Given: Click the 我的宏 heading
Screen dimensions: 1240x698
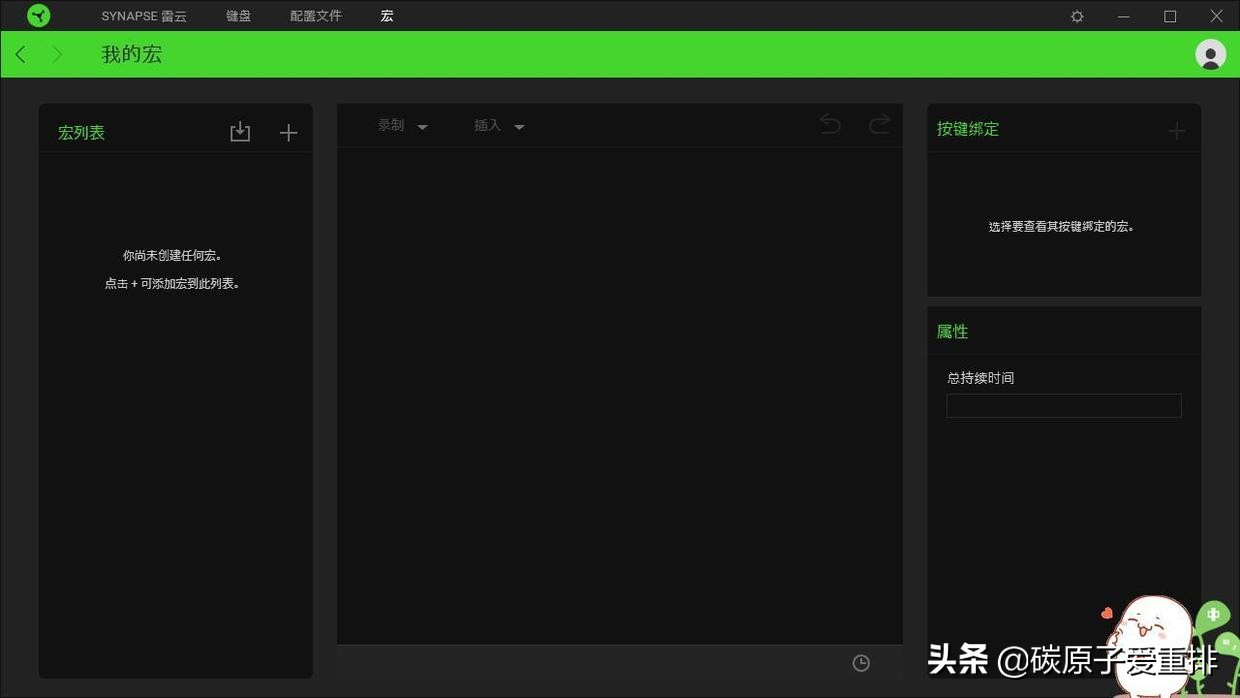Looking at the screenshot, I should point(131,54).
